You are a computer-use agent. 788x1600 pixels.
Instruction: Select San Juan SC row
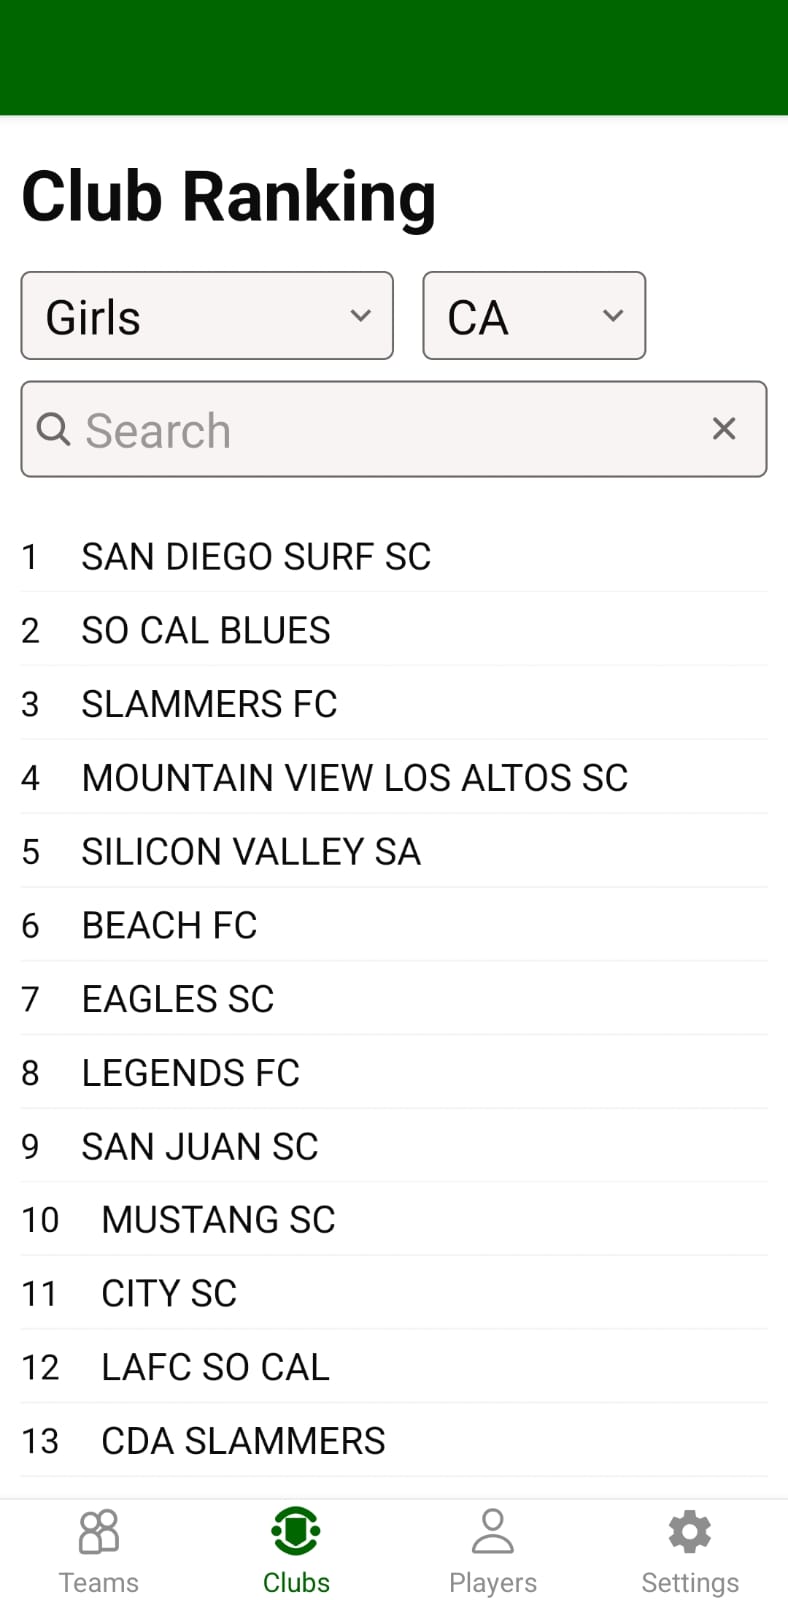point(200,1147)
